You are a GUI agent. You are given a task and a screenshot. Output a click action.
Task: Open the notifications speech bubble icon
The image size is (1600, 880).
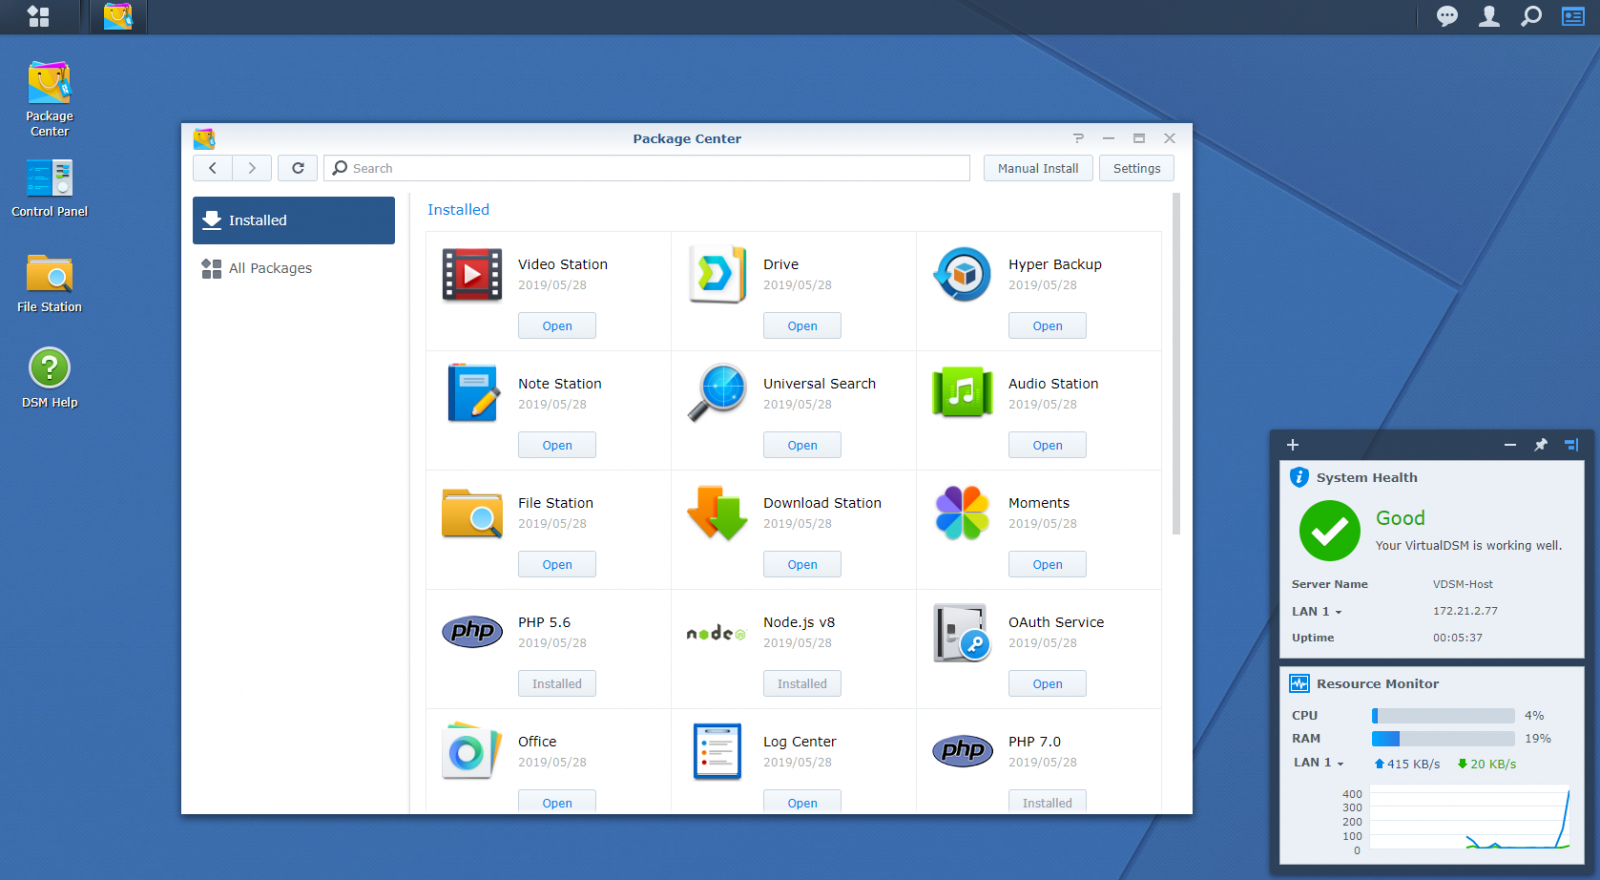1447,16
